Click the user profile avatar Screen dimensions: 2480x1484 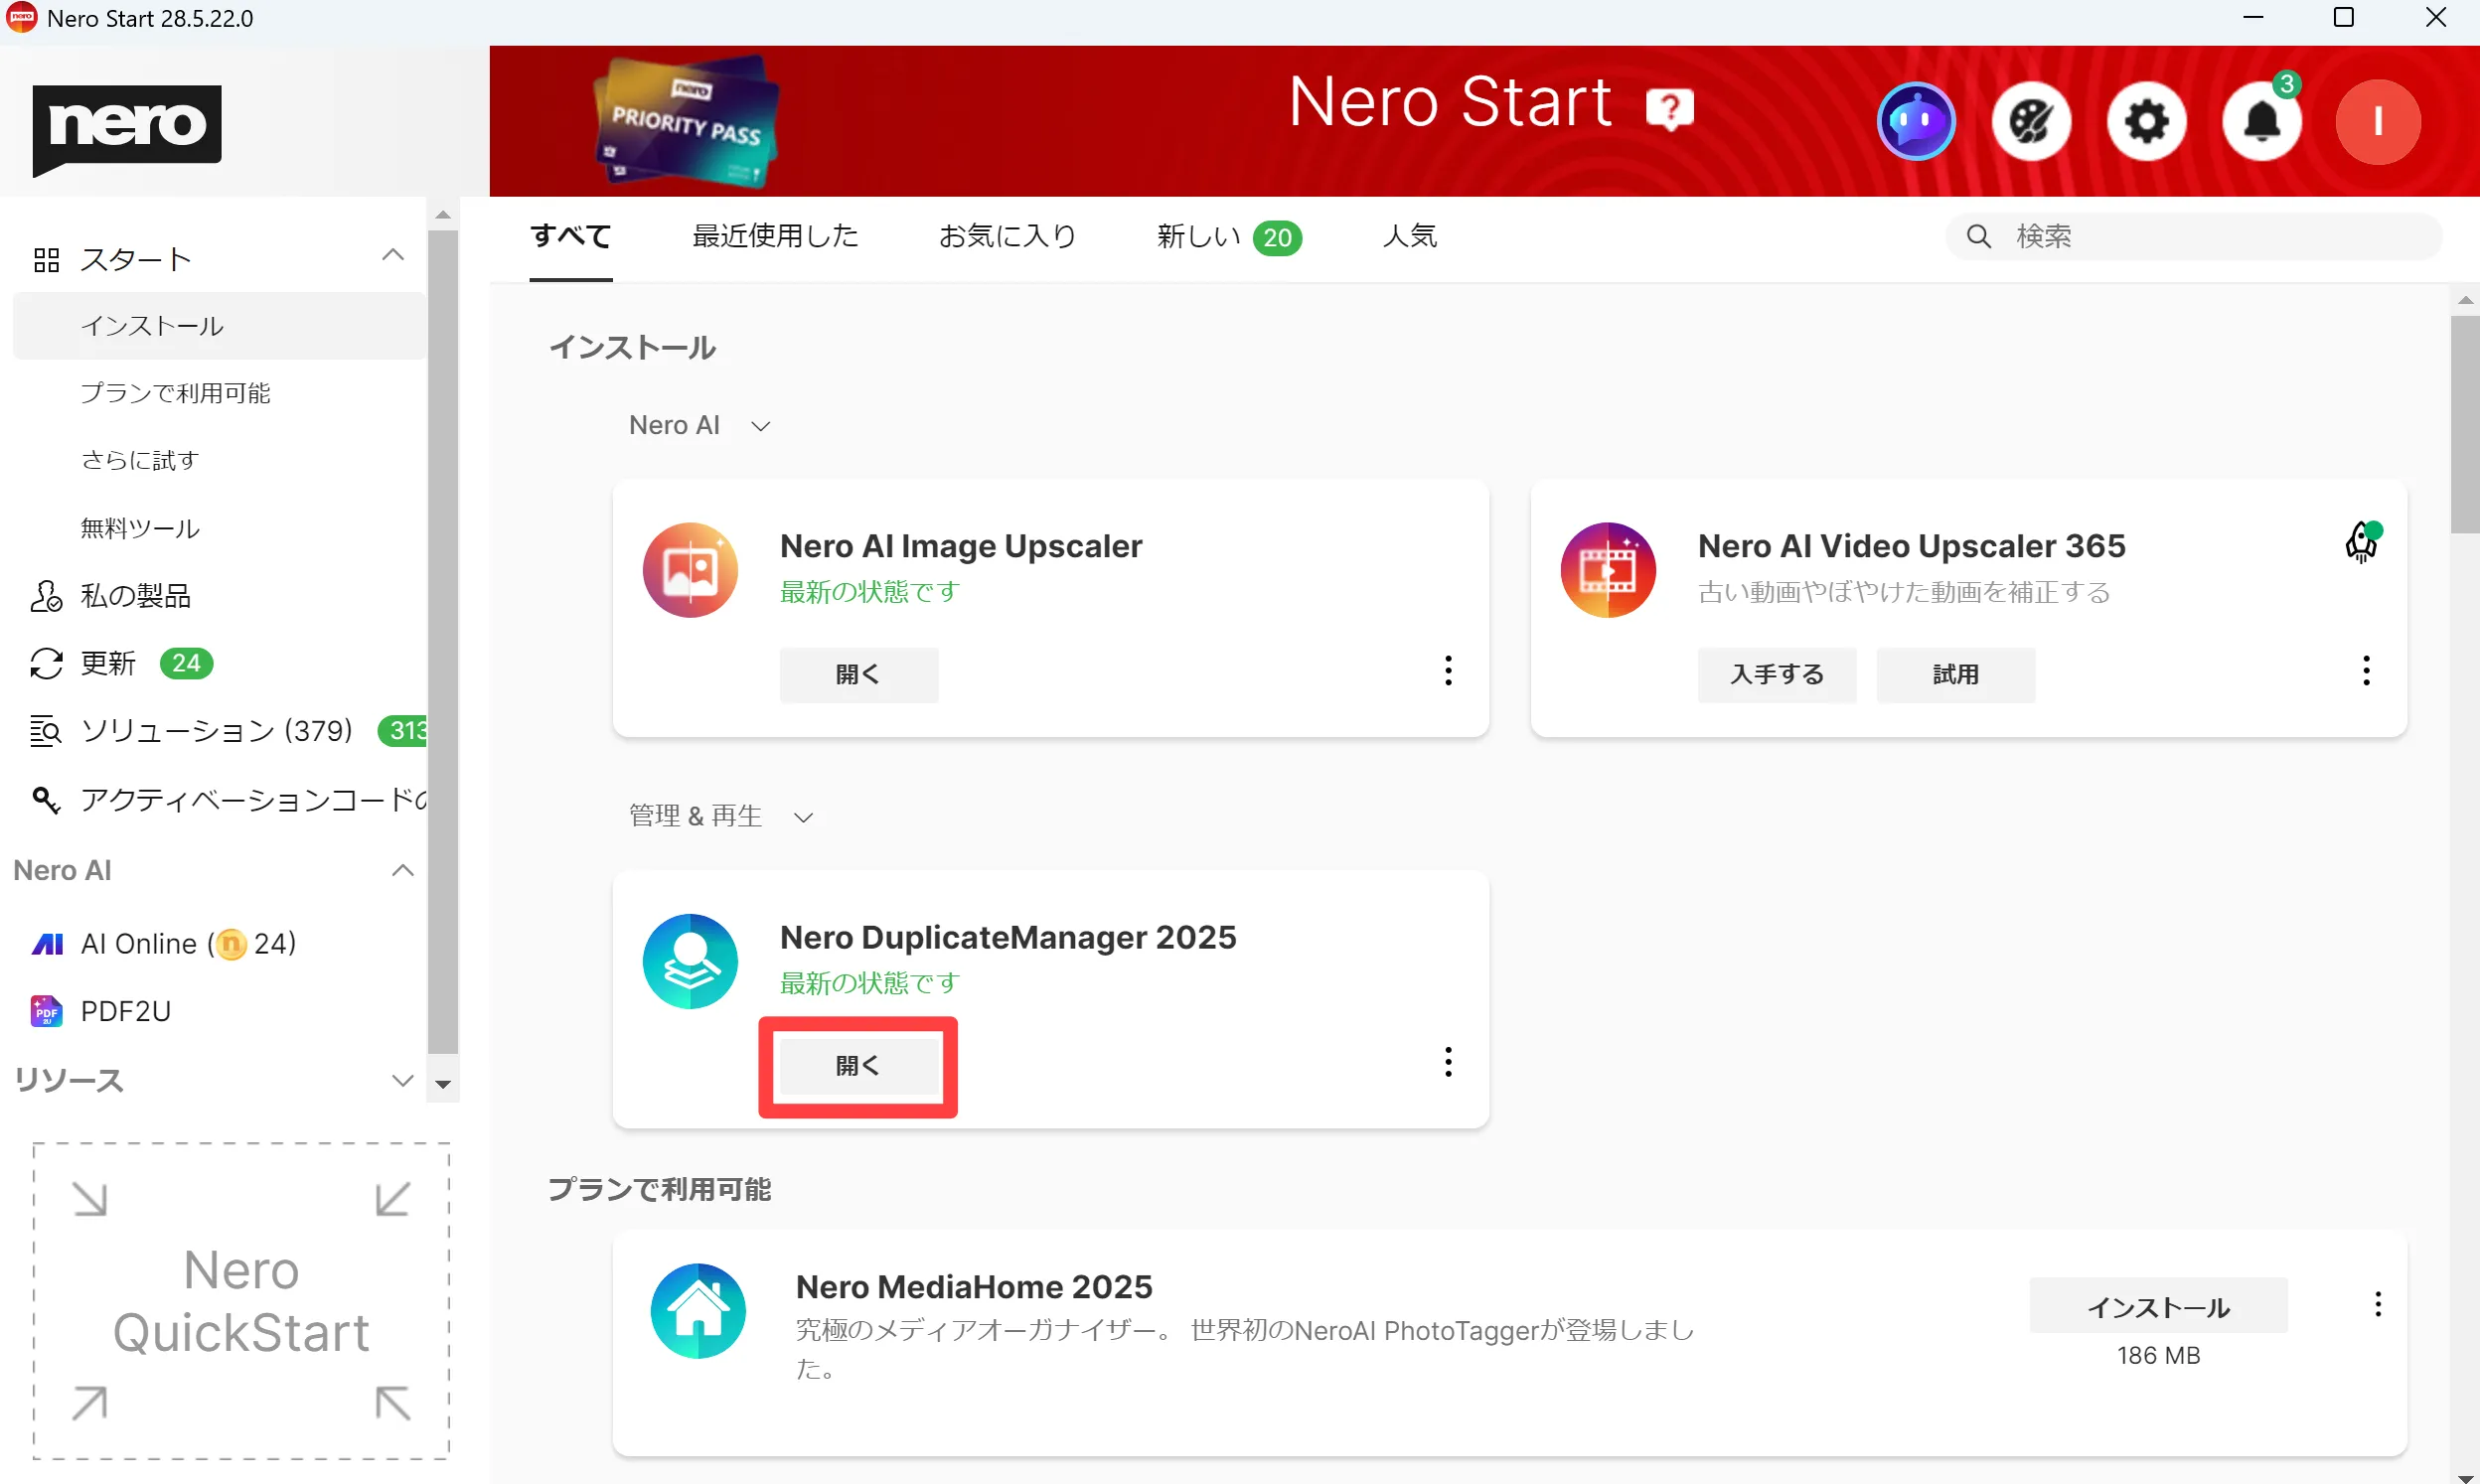2378,121
